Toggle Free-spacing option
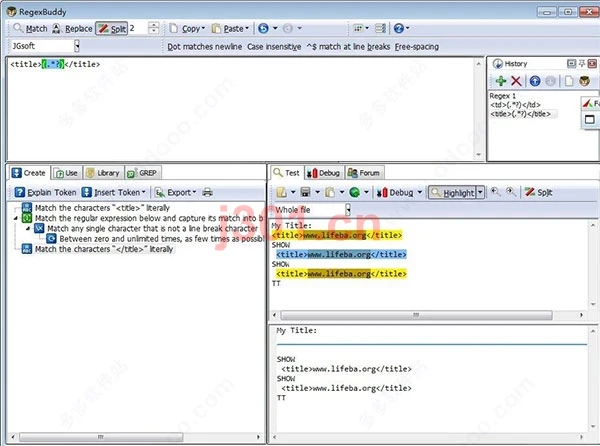The width and height of the screenshot is (600, 446). coord(417,47)
